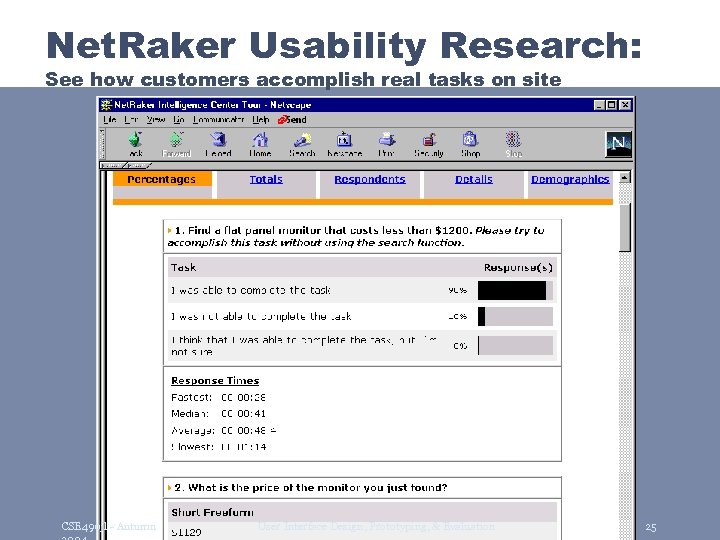The width and height of the screenshot is (720, 540).
Task: Click the Median response time value
Action: [x=243, y=414]
